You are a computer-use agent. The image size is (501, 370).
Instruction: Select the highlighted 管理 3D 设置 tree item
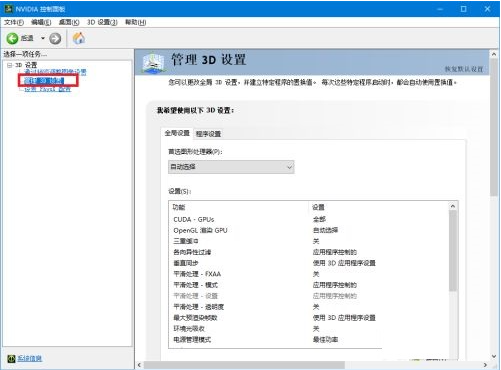[x=44, y=81]
